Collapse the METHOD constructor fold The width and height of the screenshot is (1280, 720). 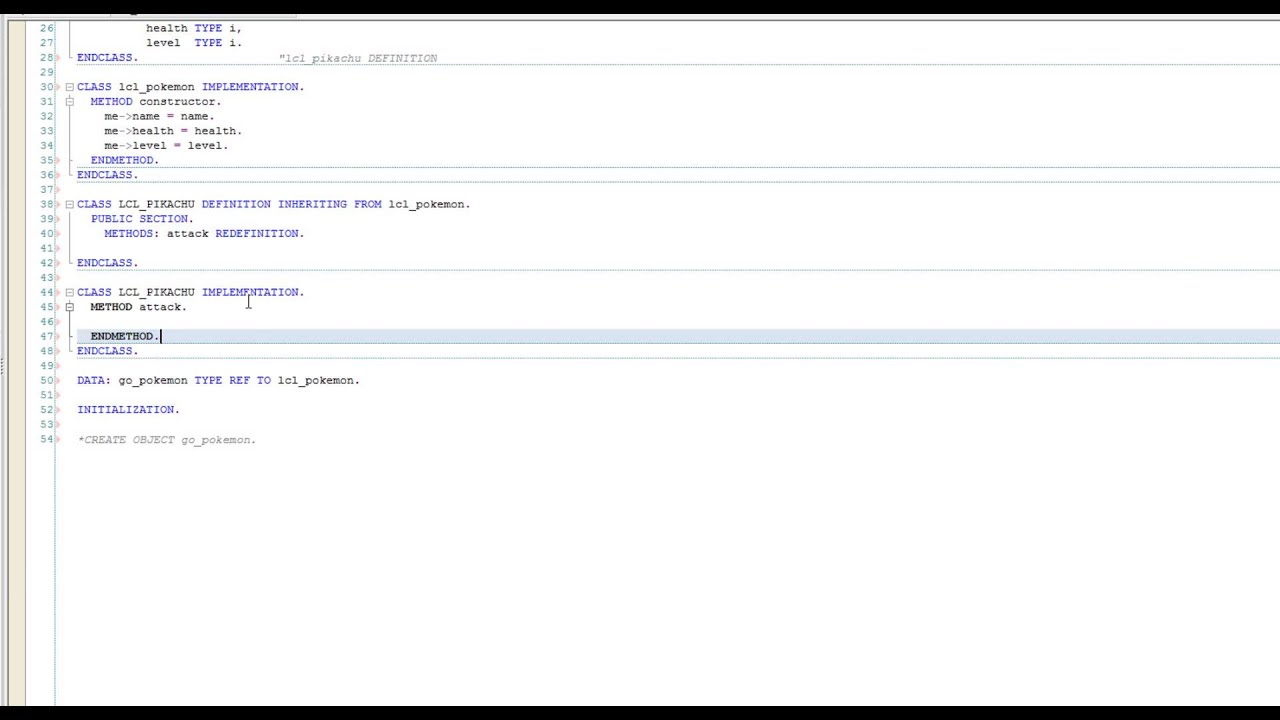point(69,102)
